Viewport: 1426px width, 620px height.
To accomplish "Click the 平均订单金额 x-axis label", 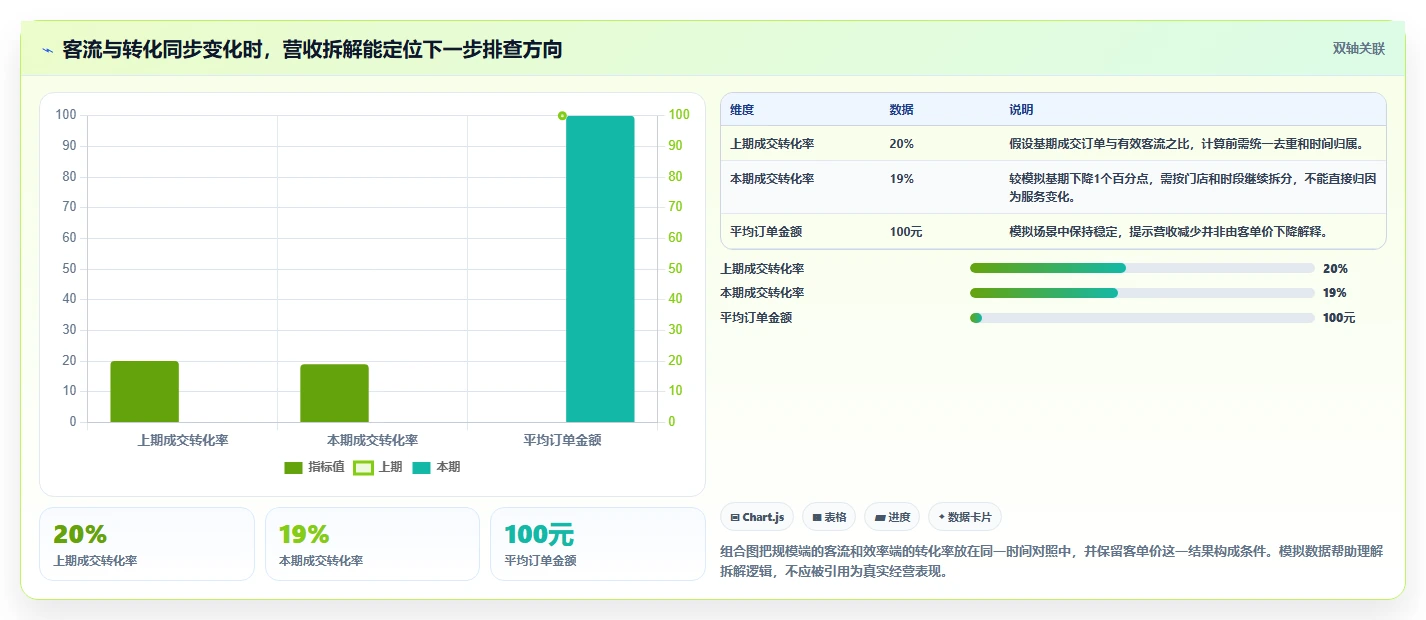I will [x=562, y=440].
